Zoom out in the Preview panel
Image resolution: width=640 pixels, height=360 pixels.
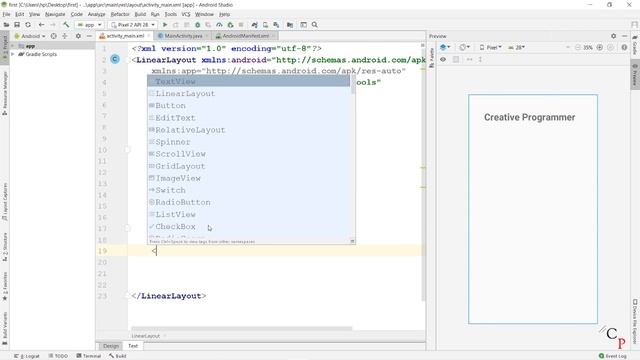tap(578, 47)
